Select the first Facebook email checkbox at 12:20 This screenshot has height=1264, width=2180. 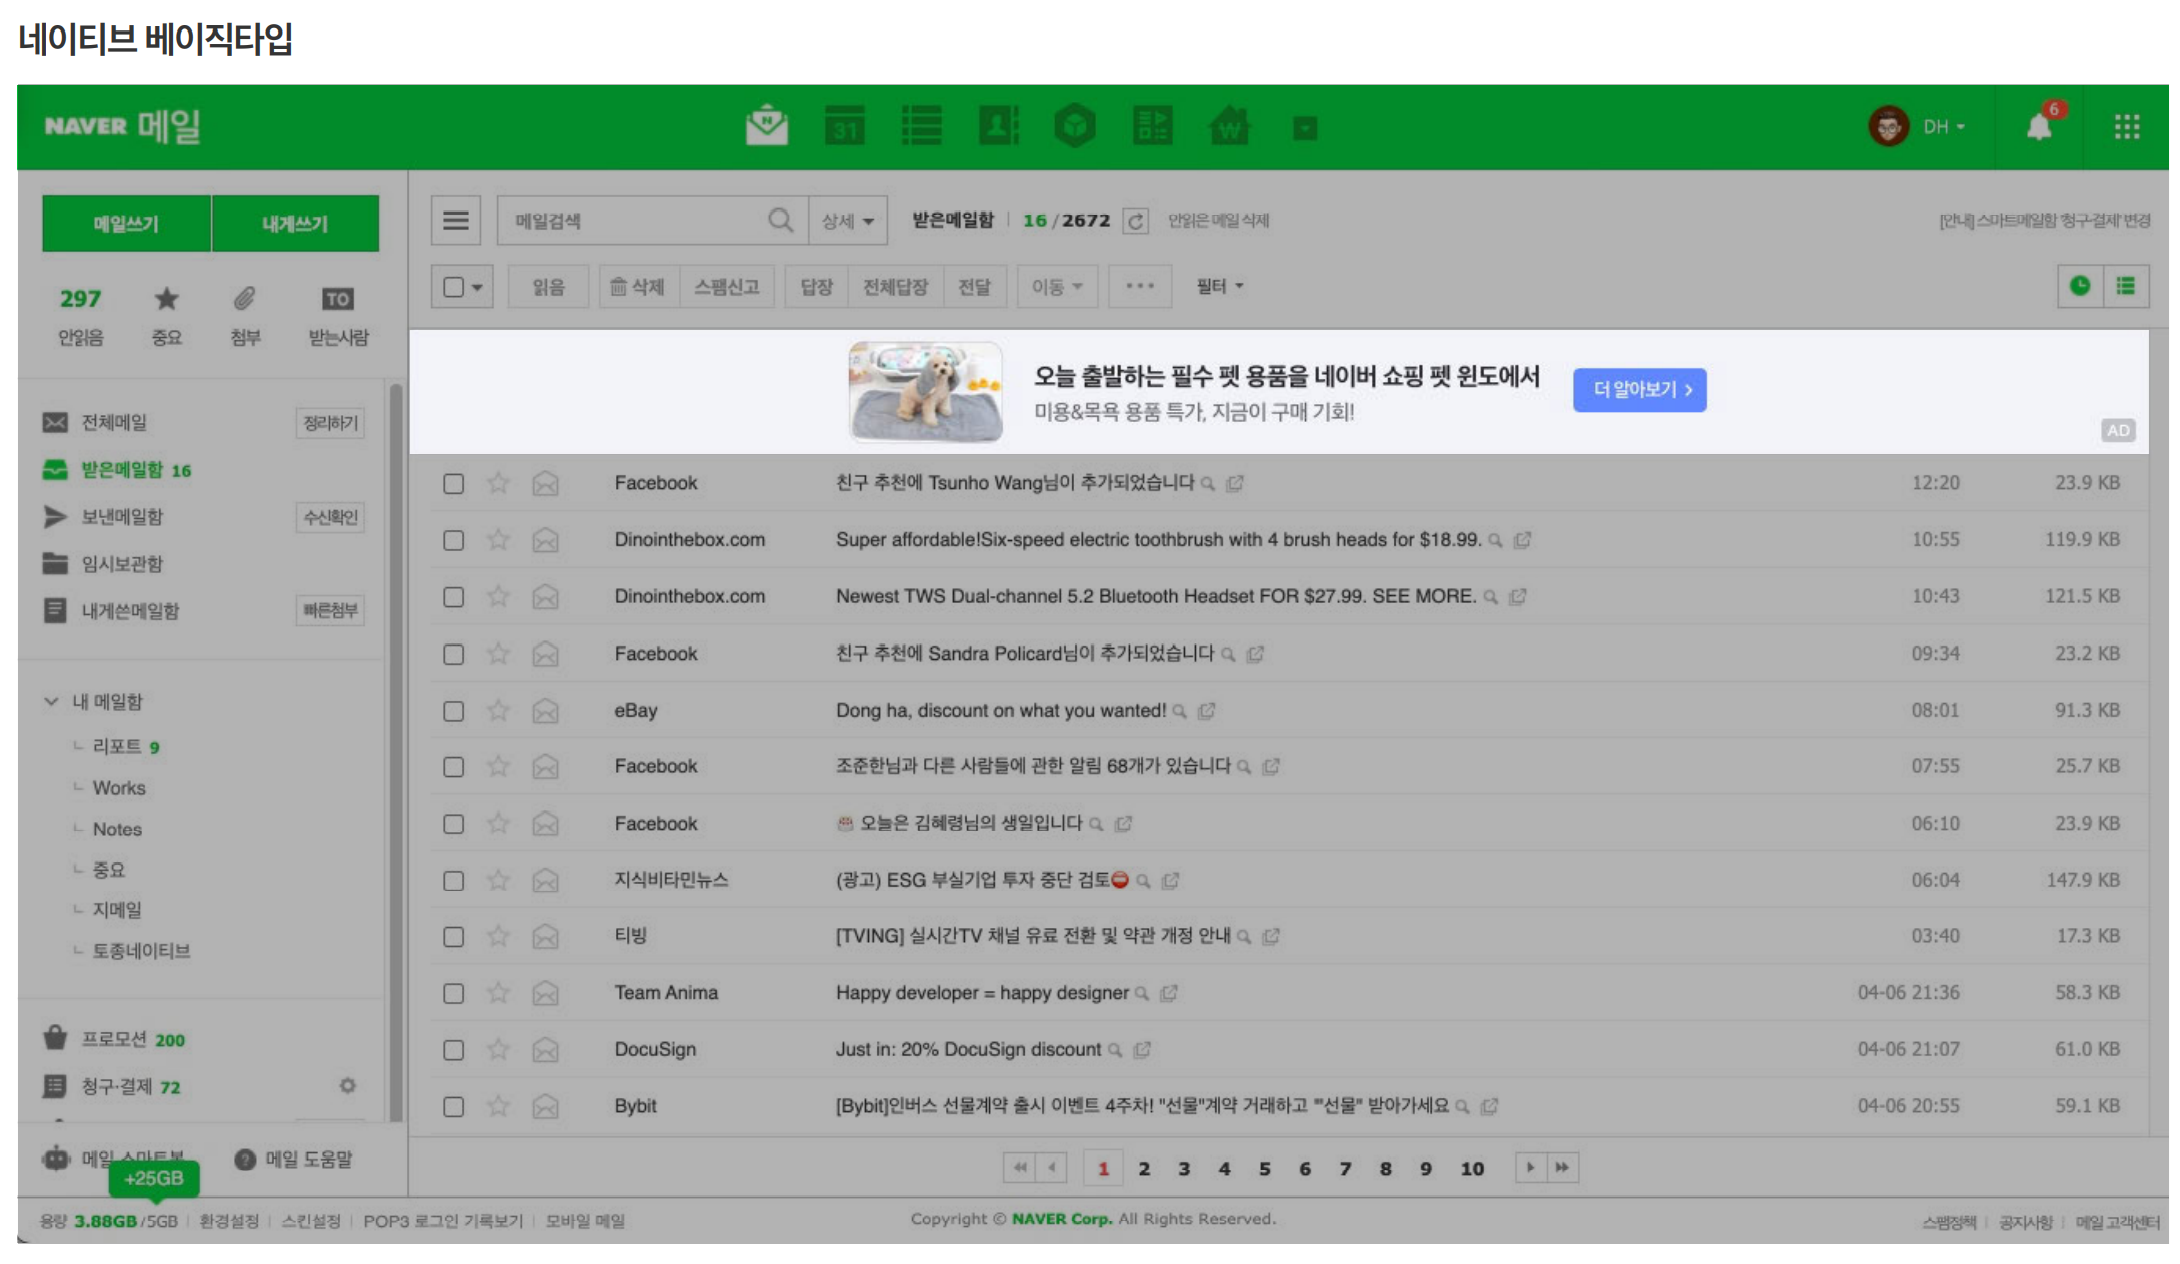click(454, 484)
